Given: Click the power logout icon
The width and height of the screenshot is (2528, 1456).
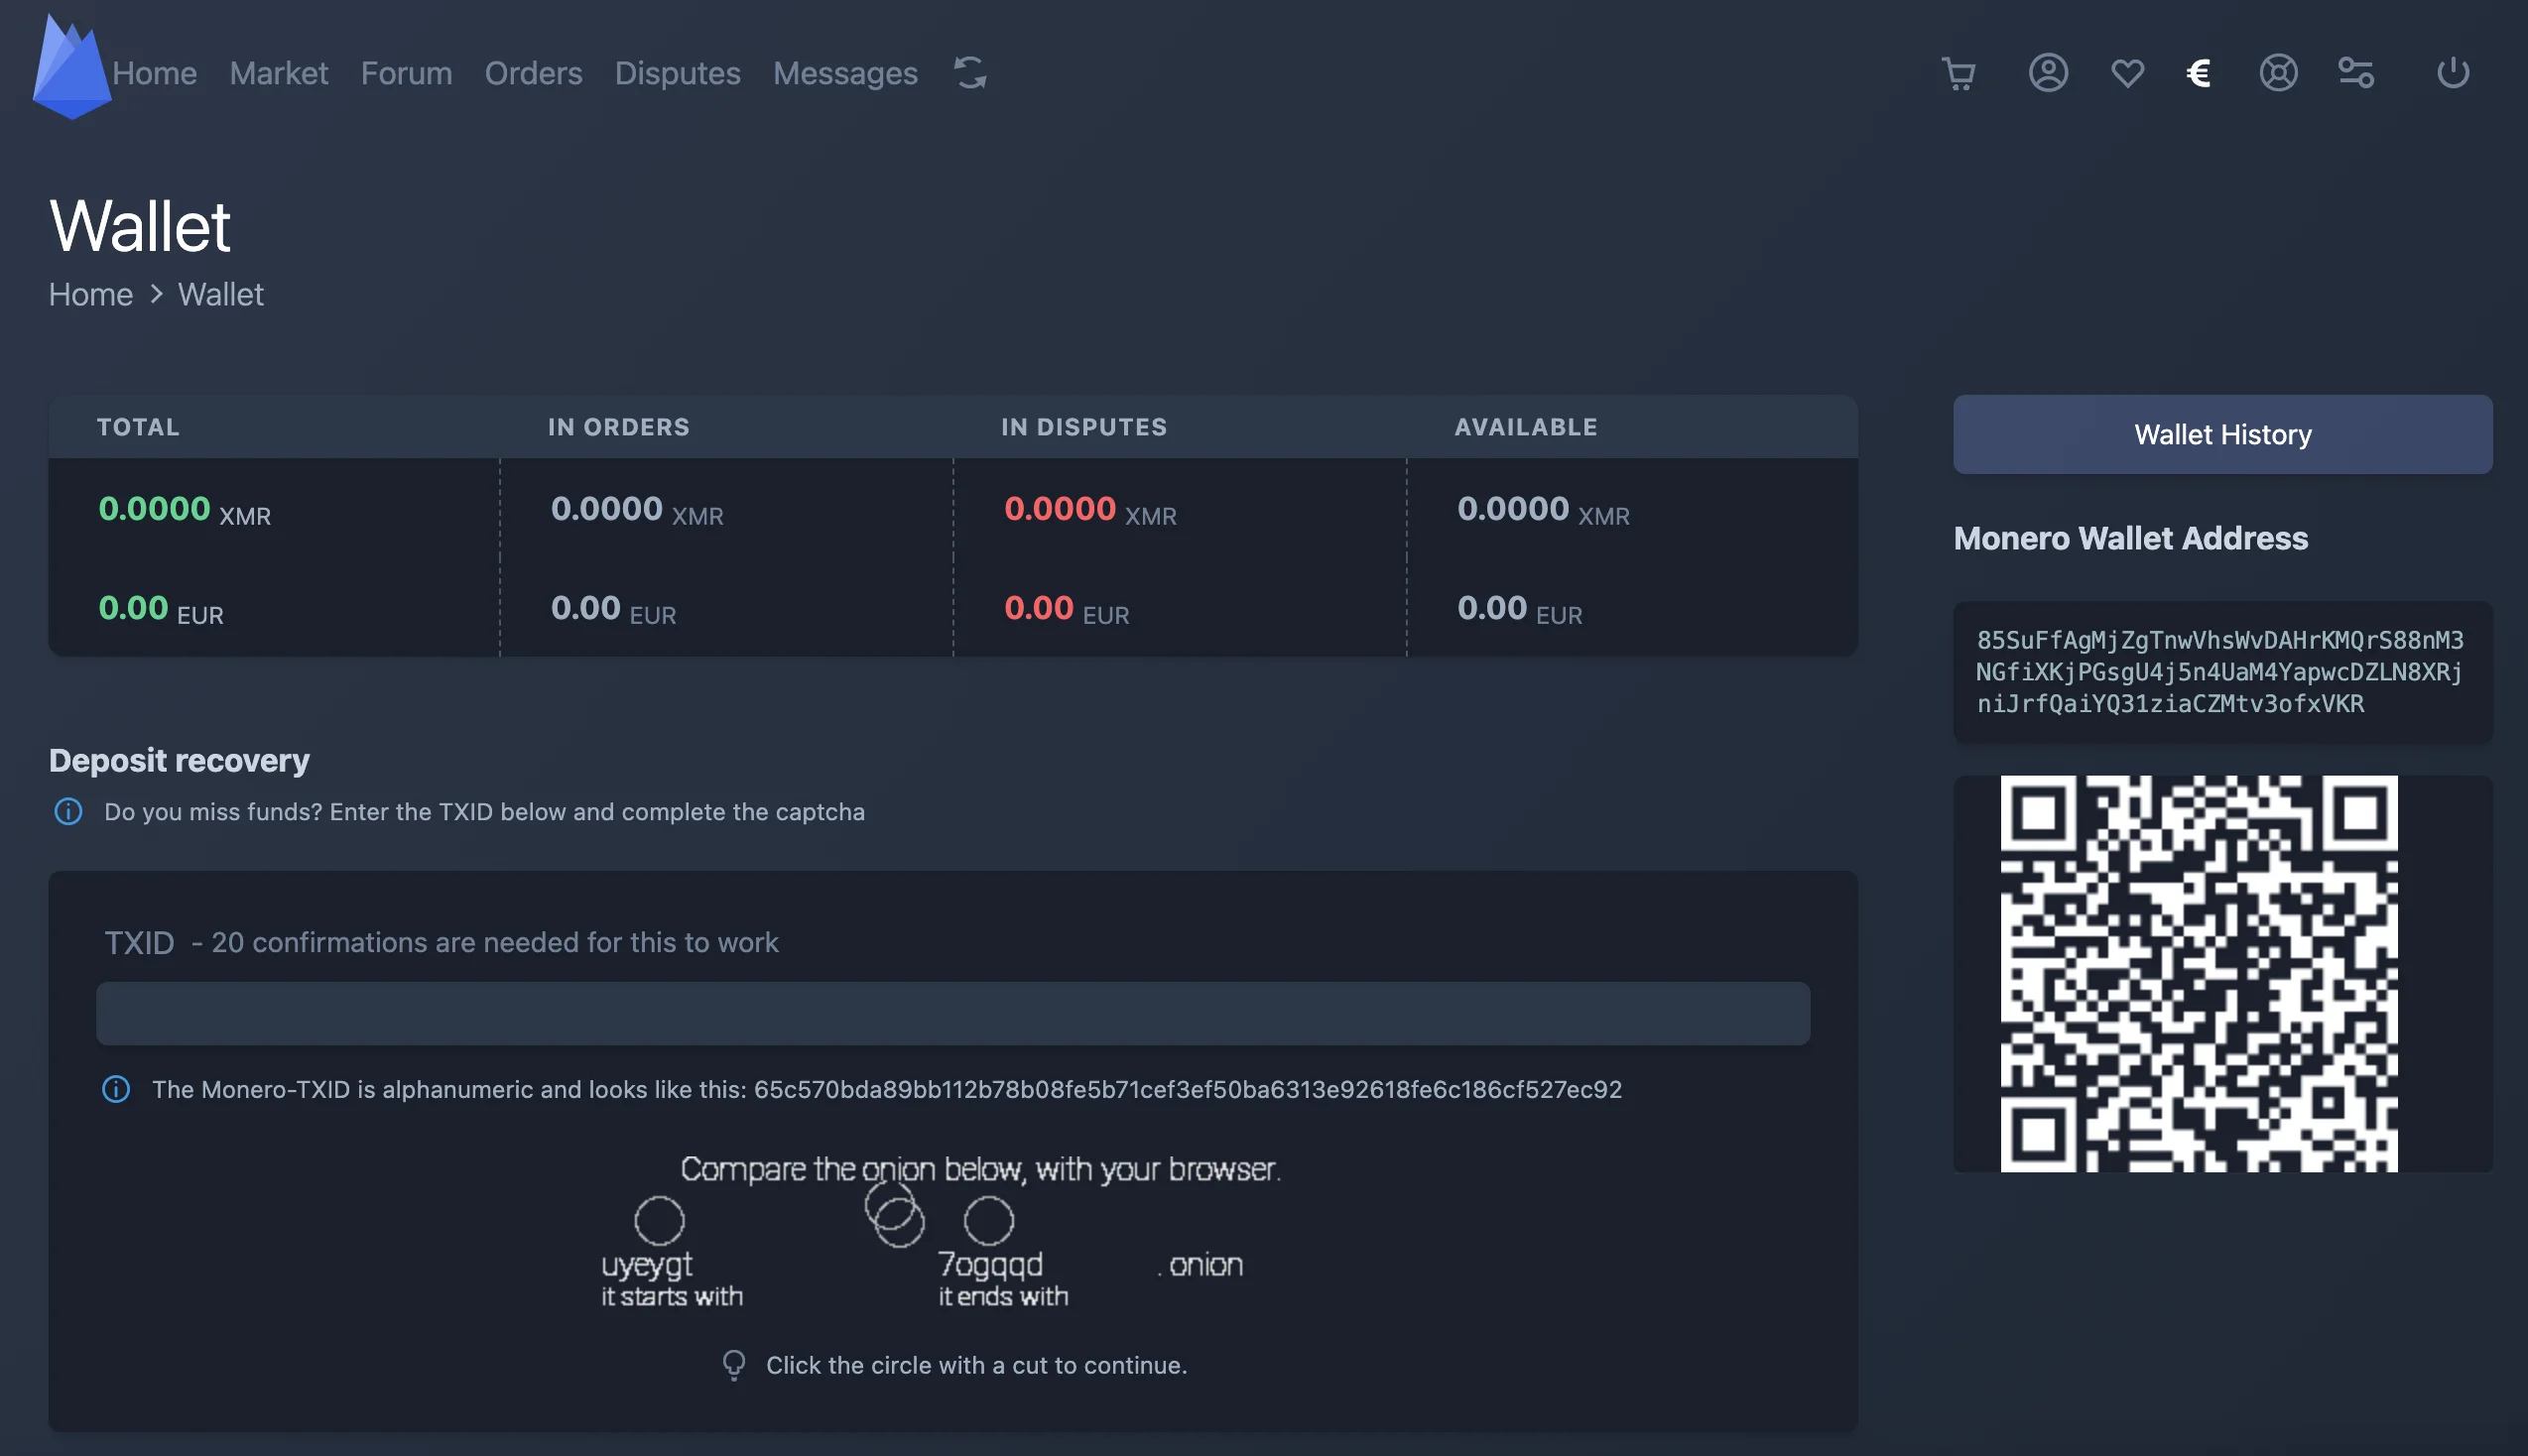Looking at the screenshot, I should tap(2453, 73).
